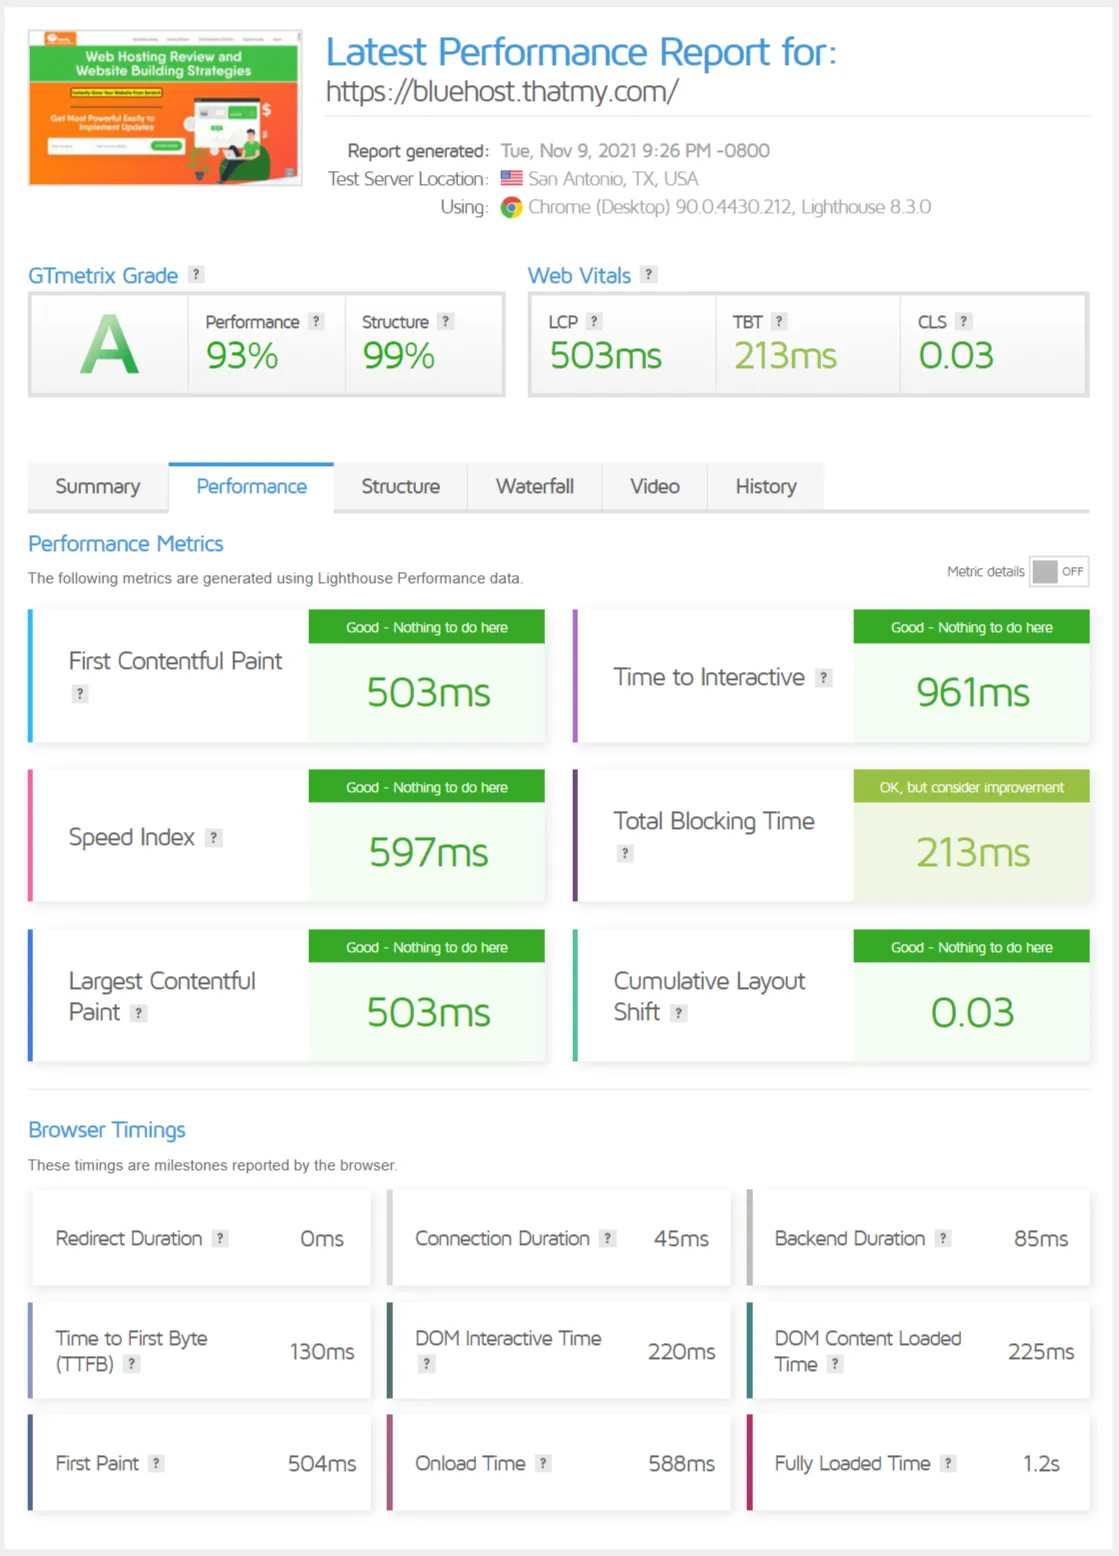Click the Chrome browser icon
The height and width of the screenshot is (1556, 1119).
[510, 208]
